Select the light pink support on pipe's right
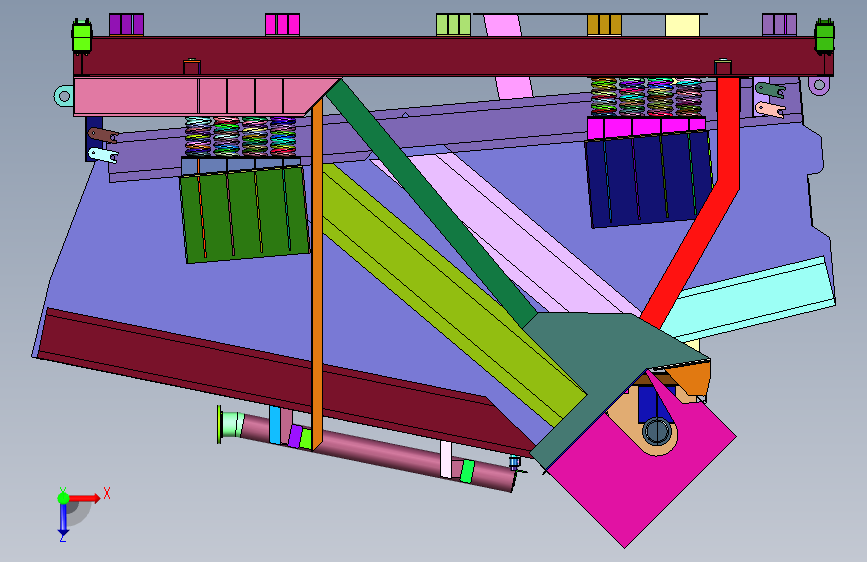The image size is (867, 562). click(x=446, y=459)
